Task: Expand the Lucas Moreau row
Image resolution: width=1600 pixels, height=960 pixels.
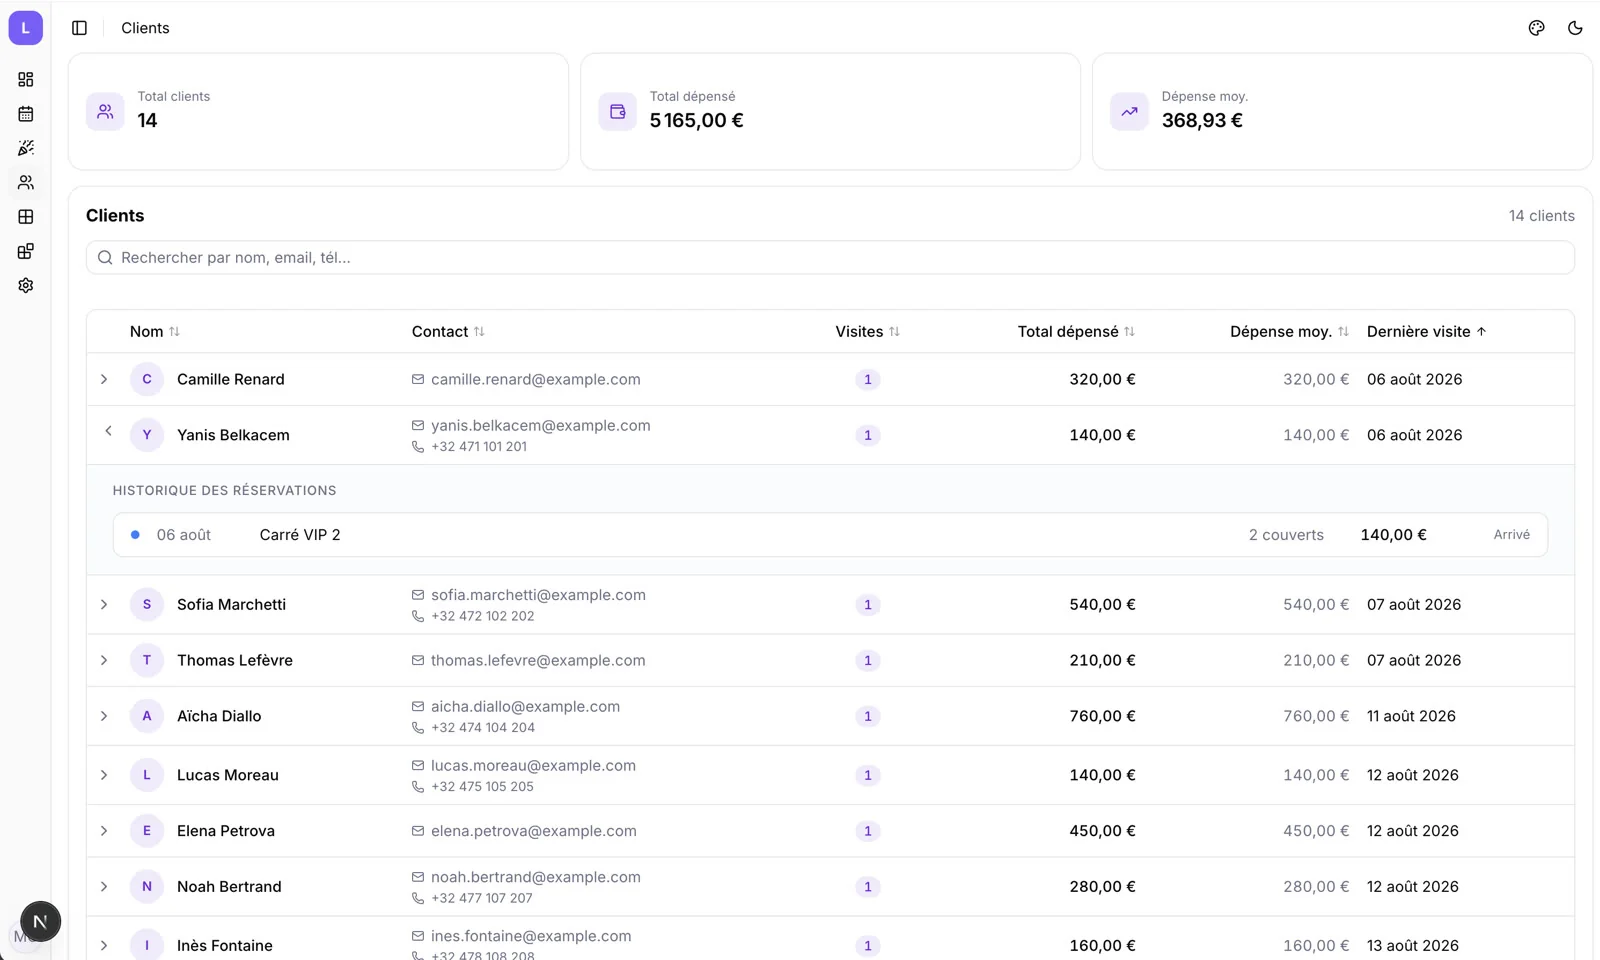Action: [x=104, y=775]
